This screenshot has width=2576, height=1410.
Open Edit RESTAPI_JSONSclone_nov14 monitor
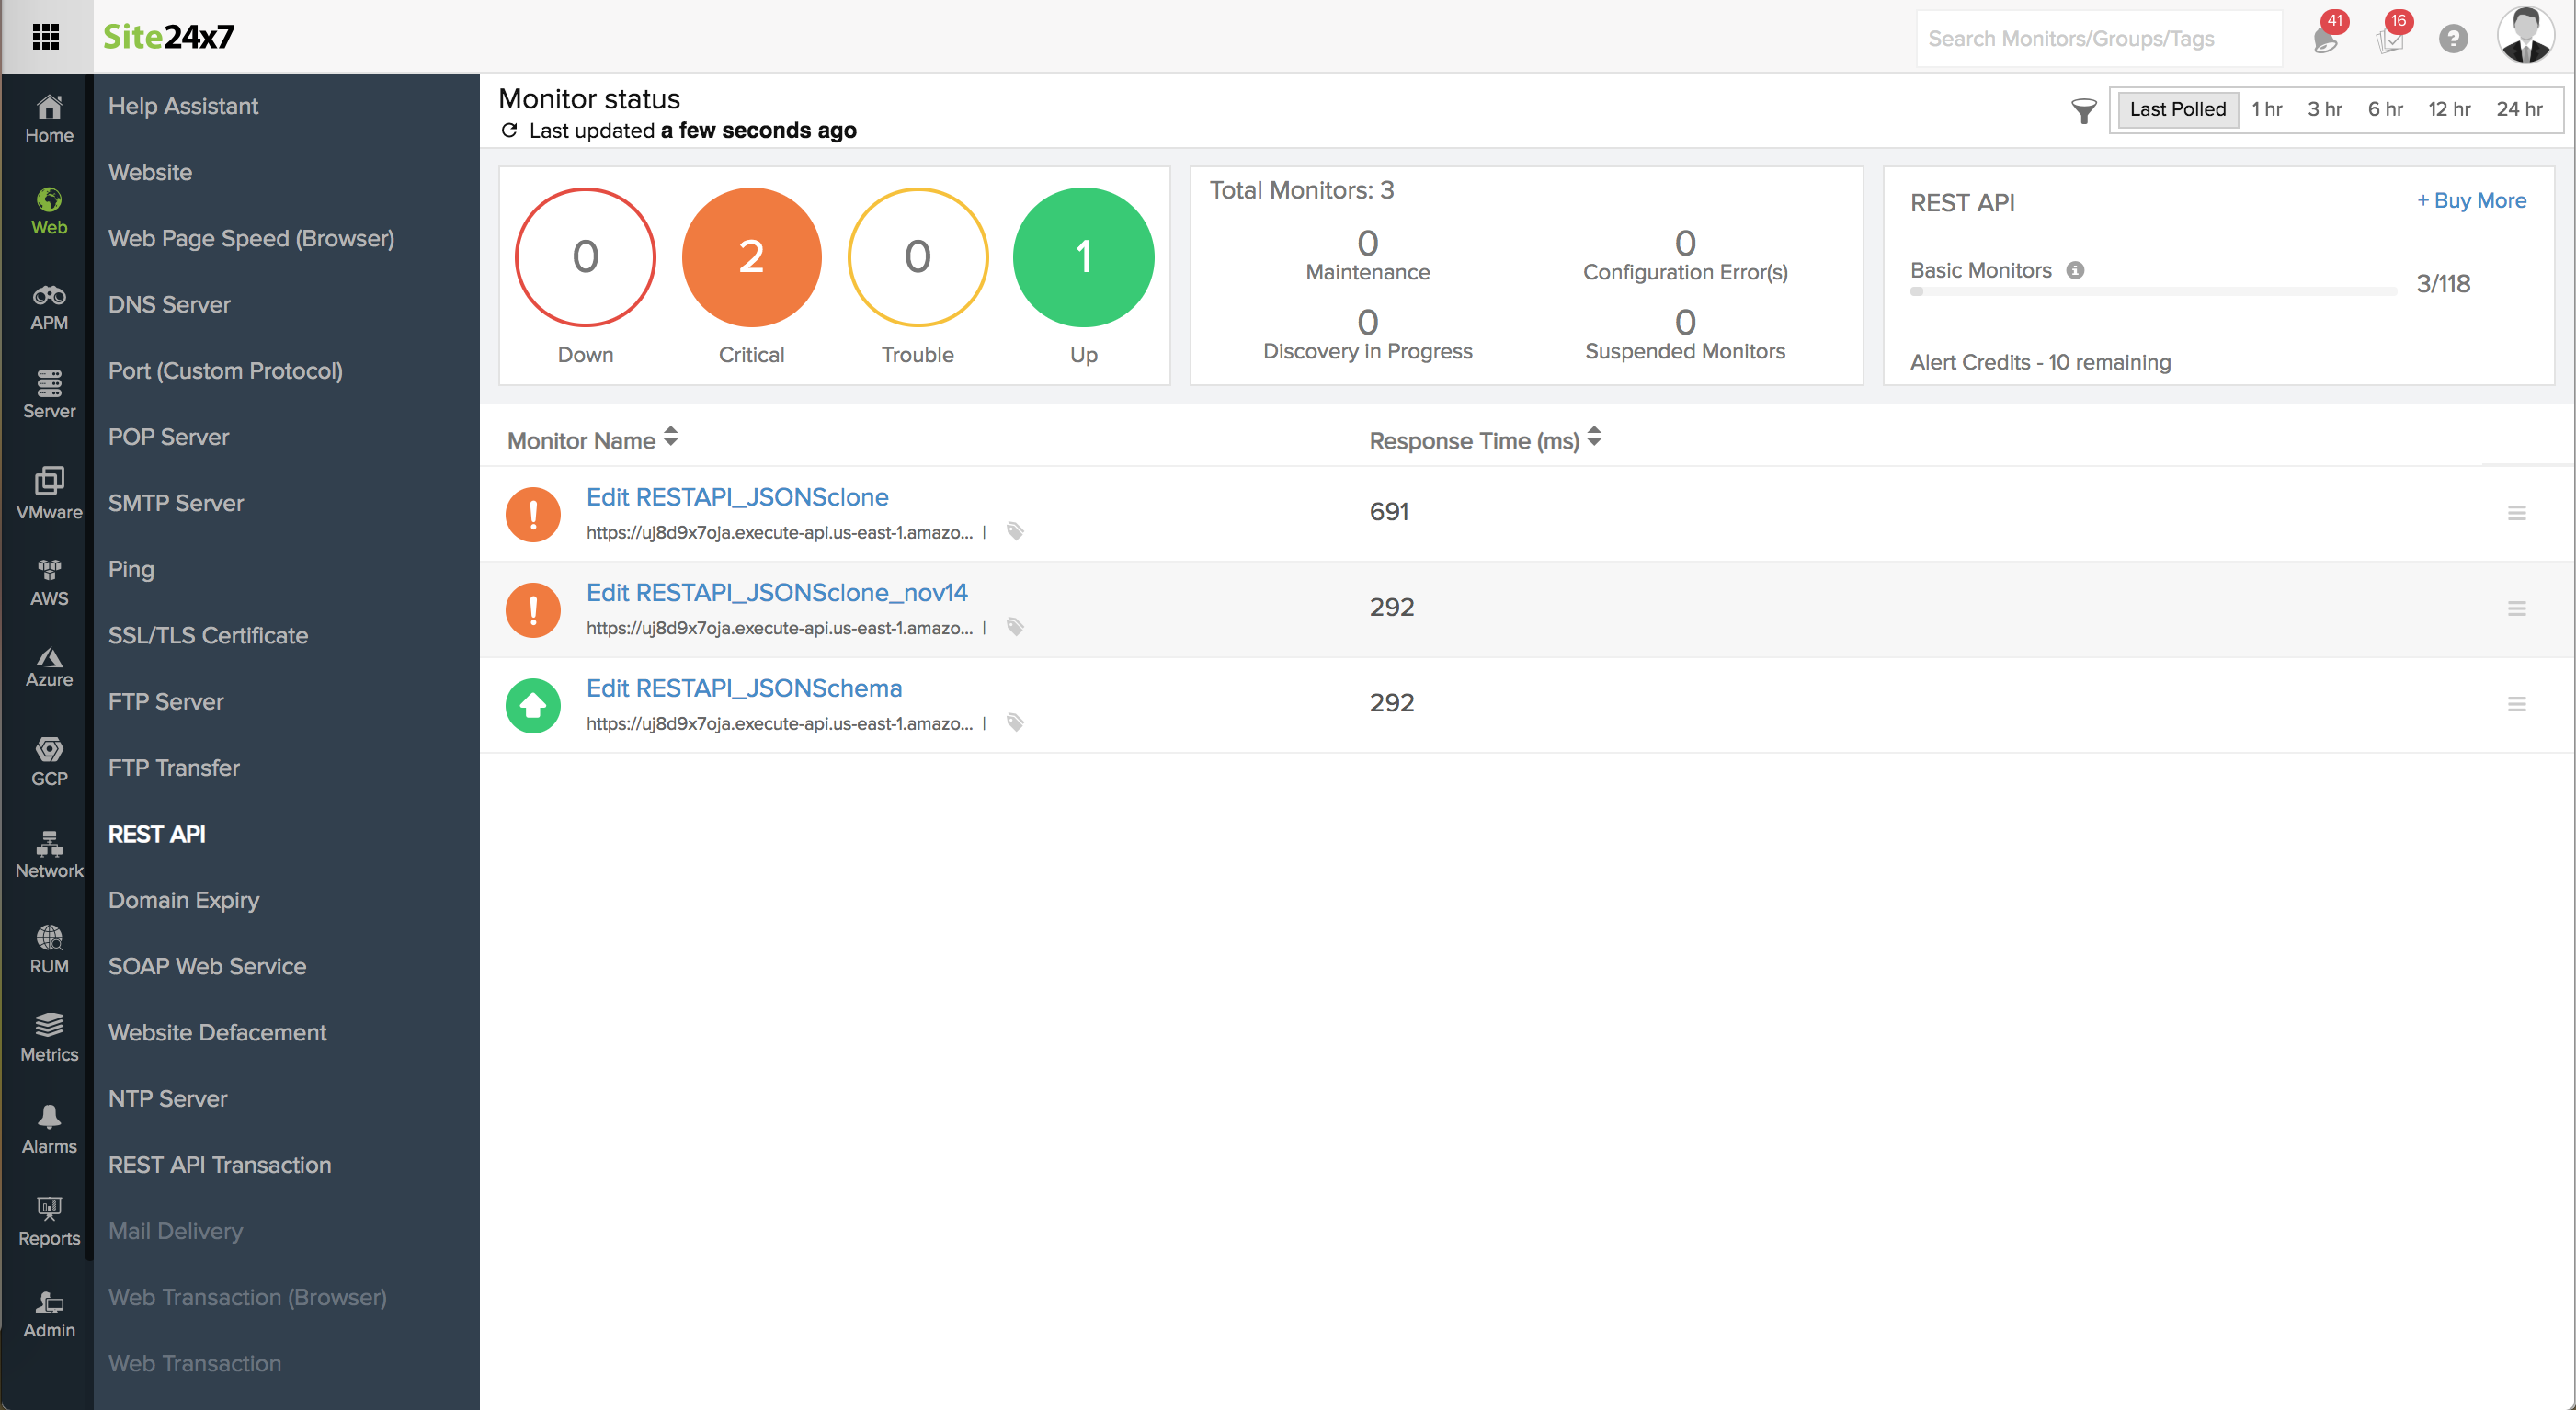tap(777, 592)
